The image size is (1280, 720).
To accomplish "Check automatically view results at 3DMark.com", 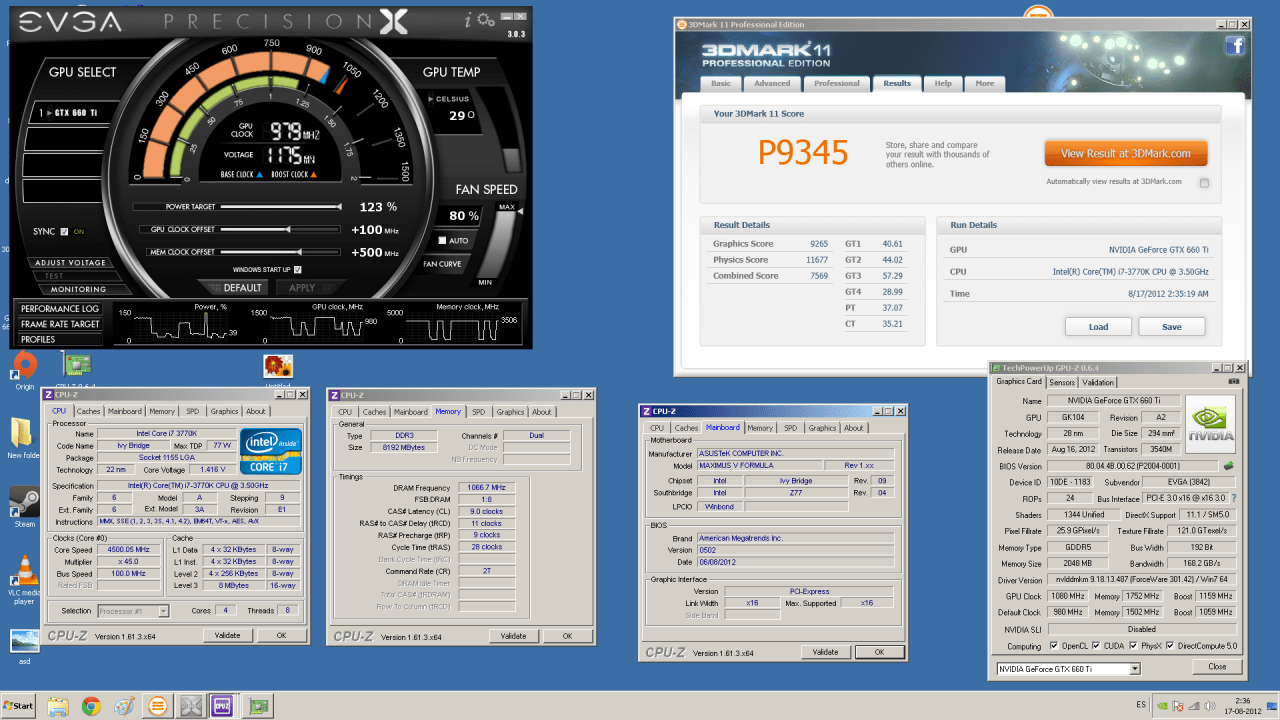I will 1204,183.
